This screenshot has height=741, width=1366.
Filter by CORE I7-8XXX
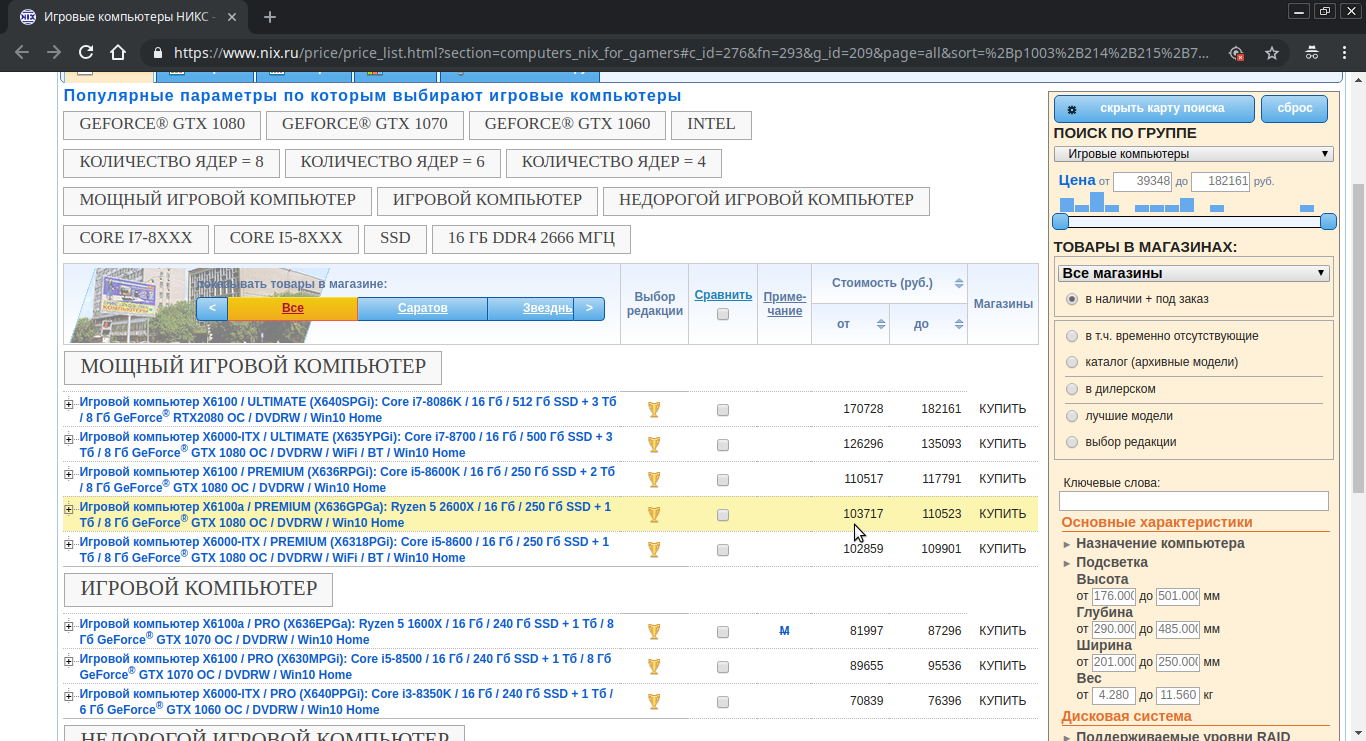pos(136,239)
